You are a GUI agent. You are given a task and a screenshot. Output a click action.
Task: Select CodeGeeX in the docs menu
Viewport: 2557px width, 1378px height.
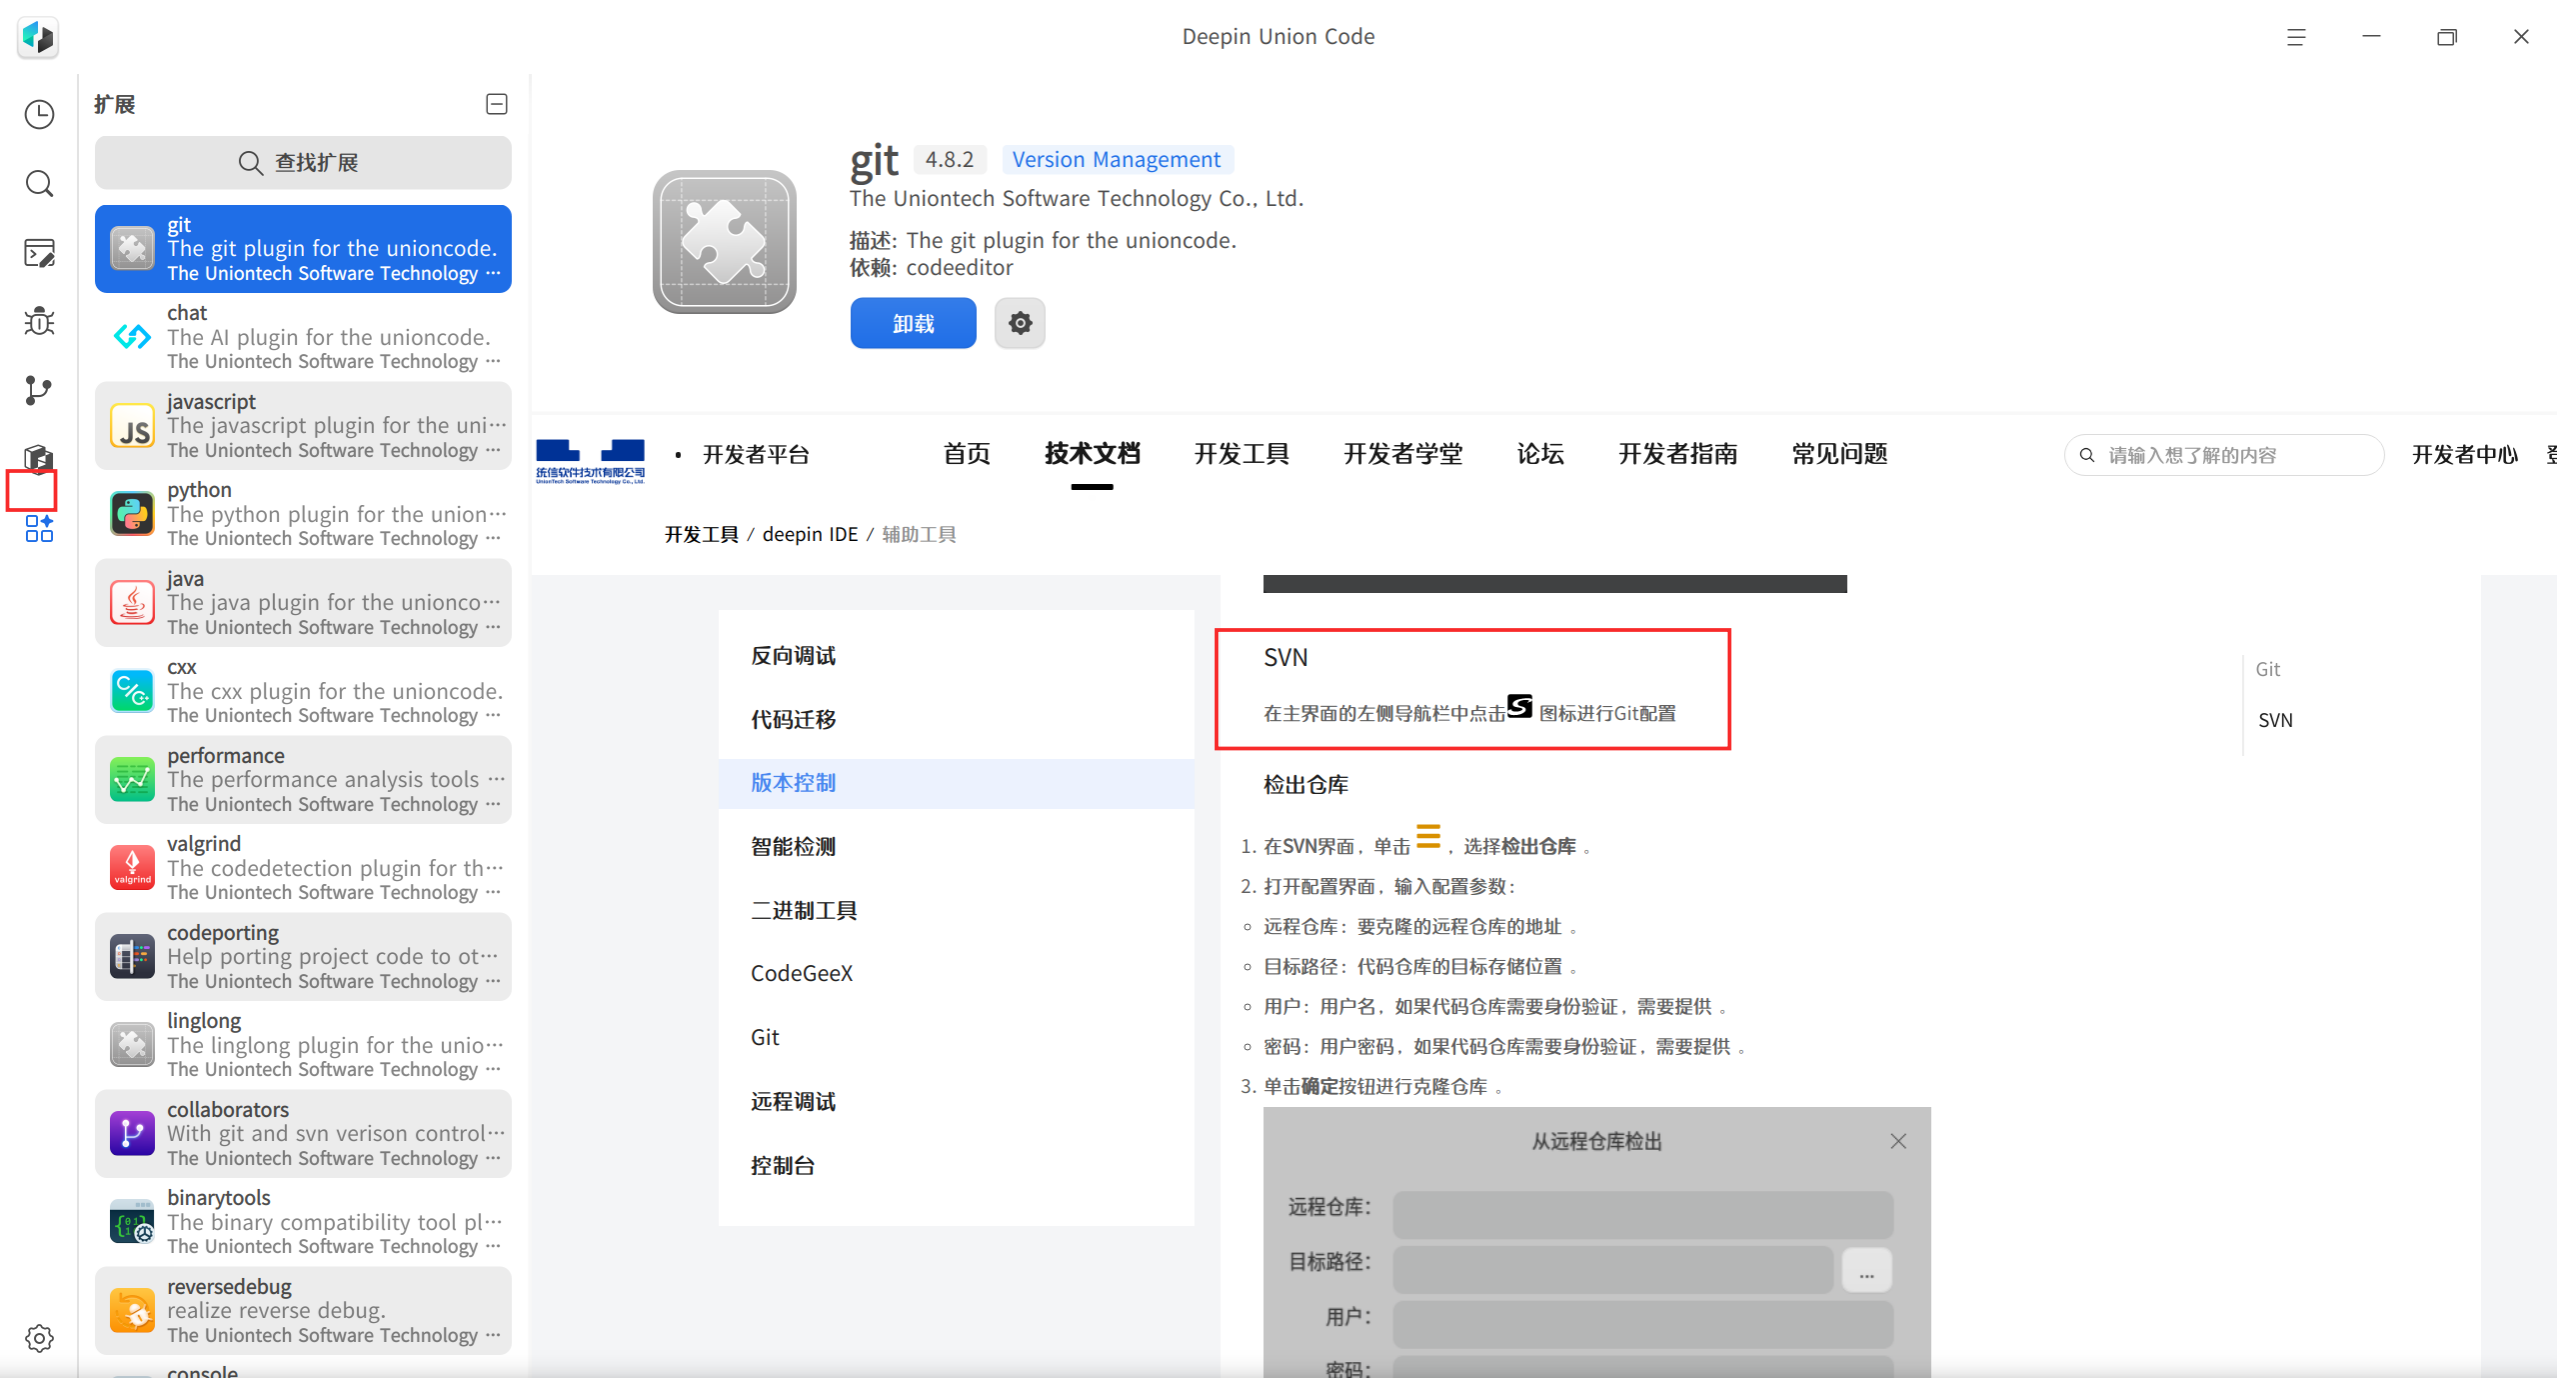(x=802, y=973)
